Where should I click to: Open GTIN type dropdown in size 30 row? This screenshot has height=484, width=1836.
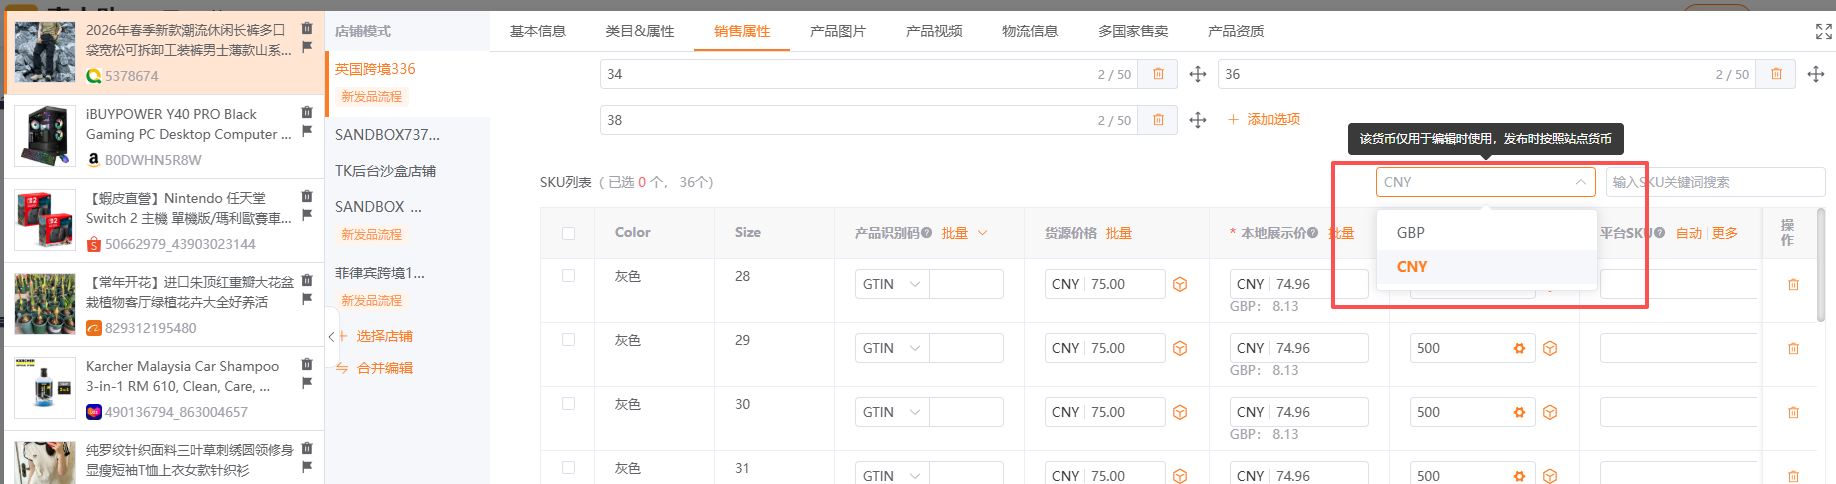click(892, 412)
